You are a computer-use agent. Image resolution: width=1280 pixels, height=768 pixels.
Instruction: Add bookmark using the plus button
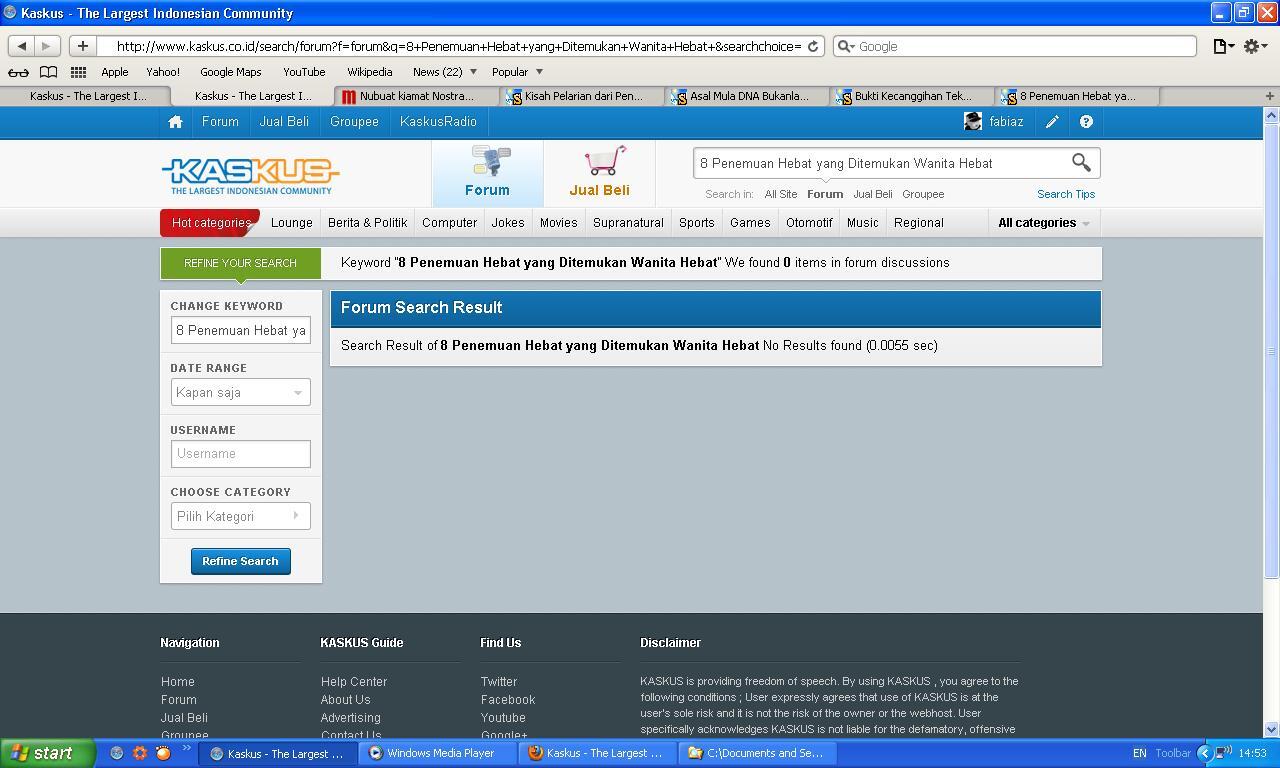pos(83,46)
